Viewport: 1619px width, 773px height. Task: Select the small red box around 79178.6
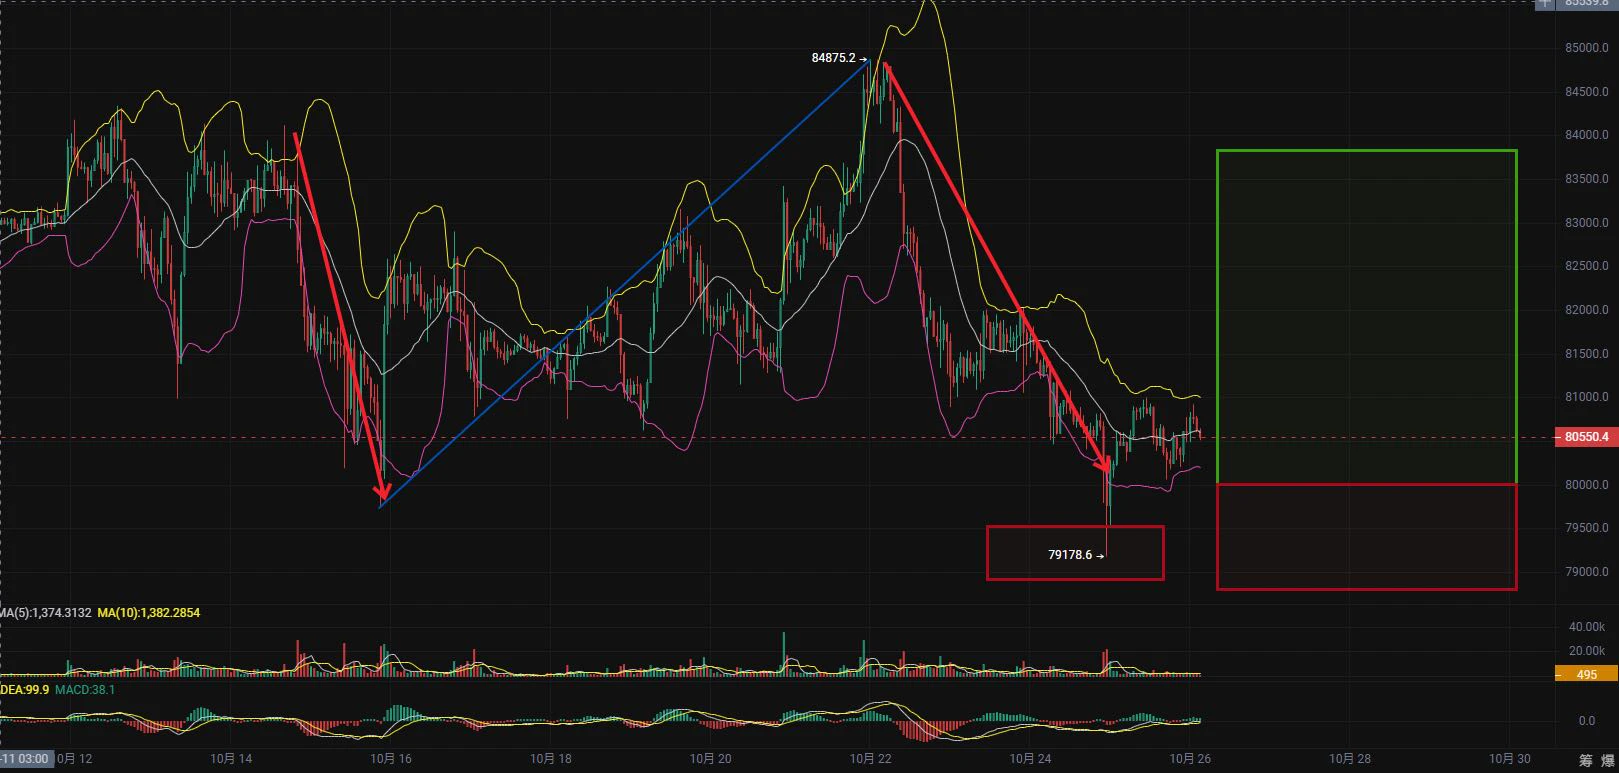[x=1075, y=553]
